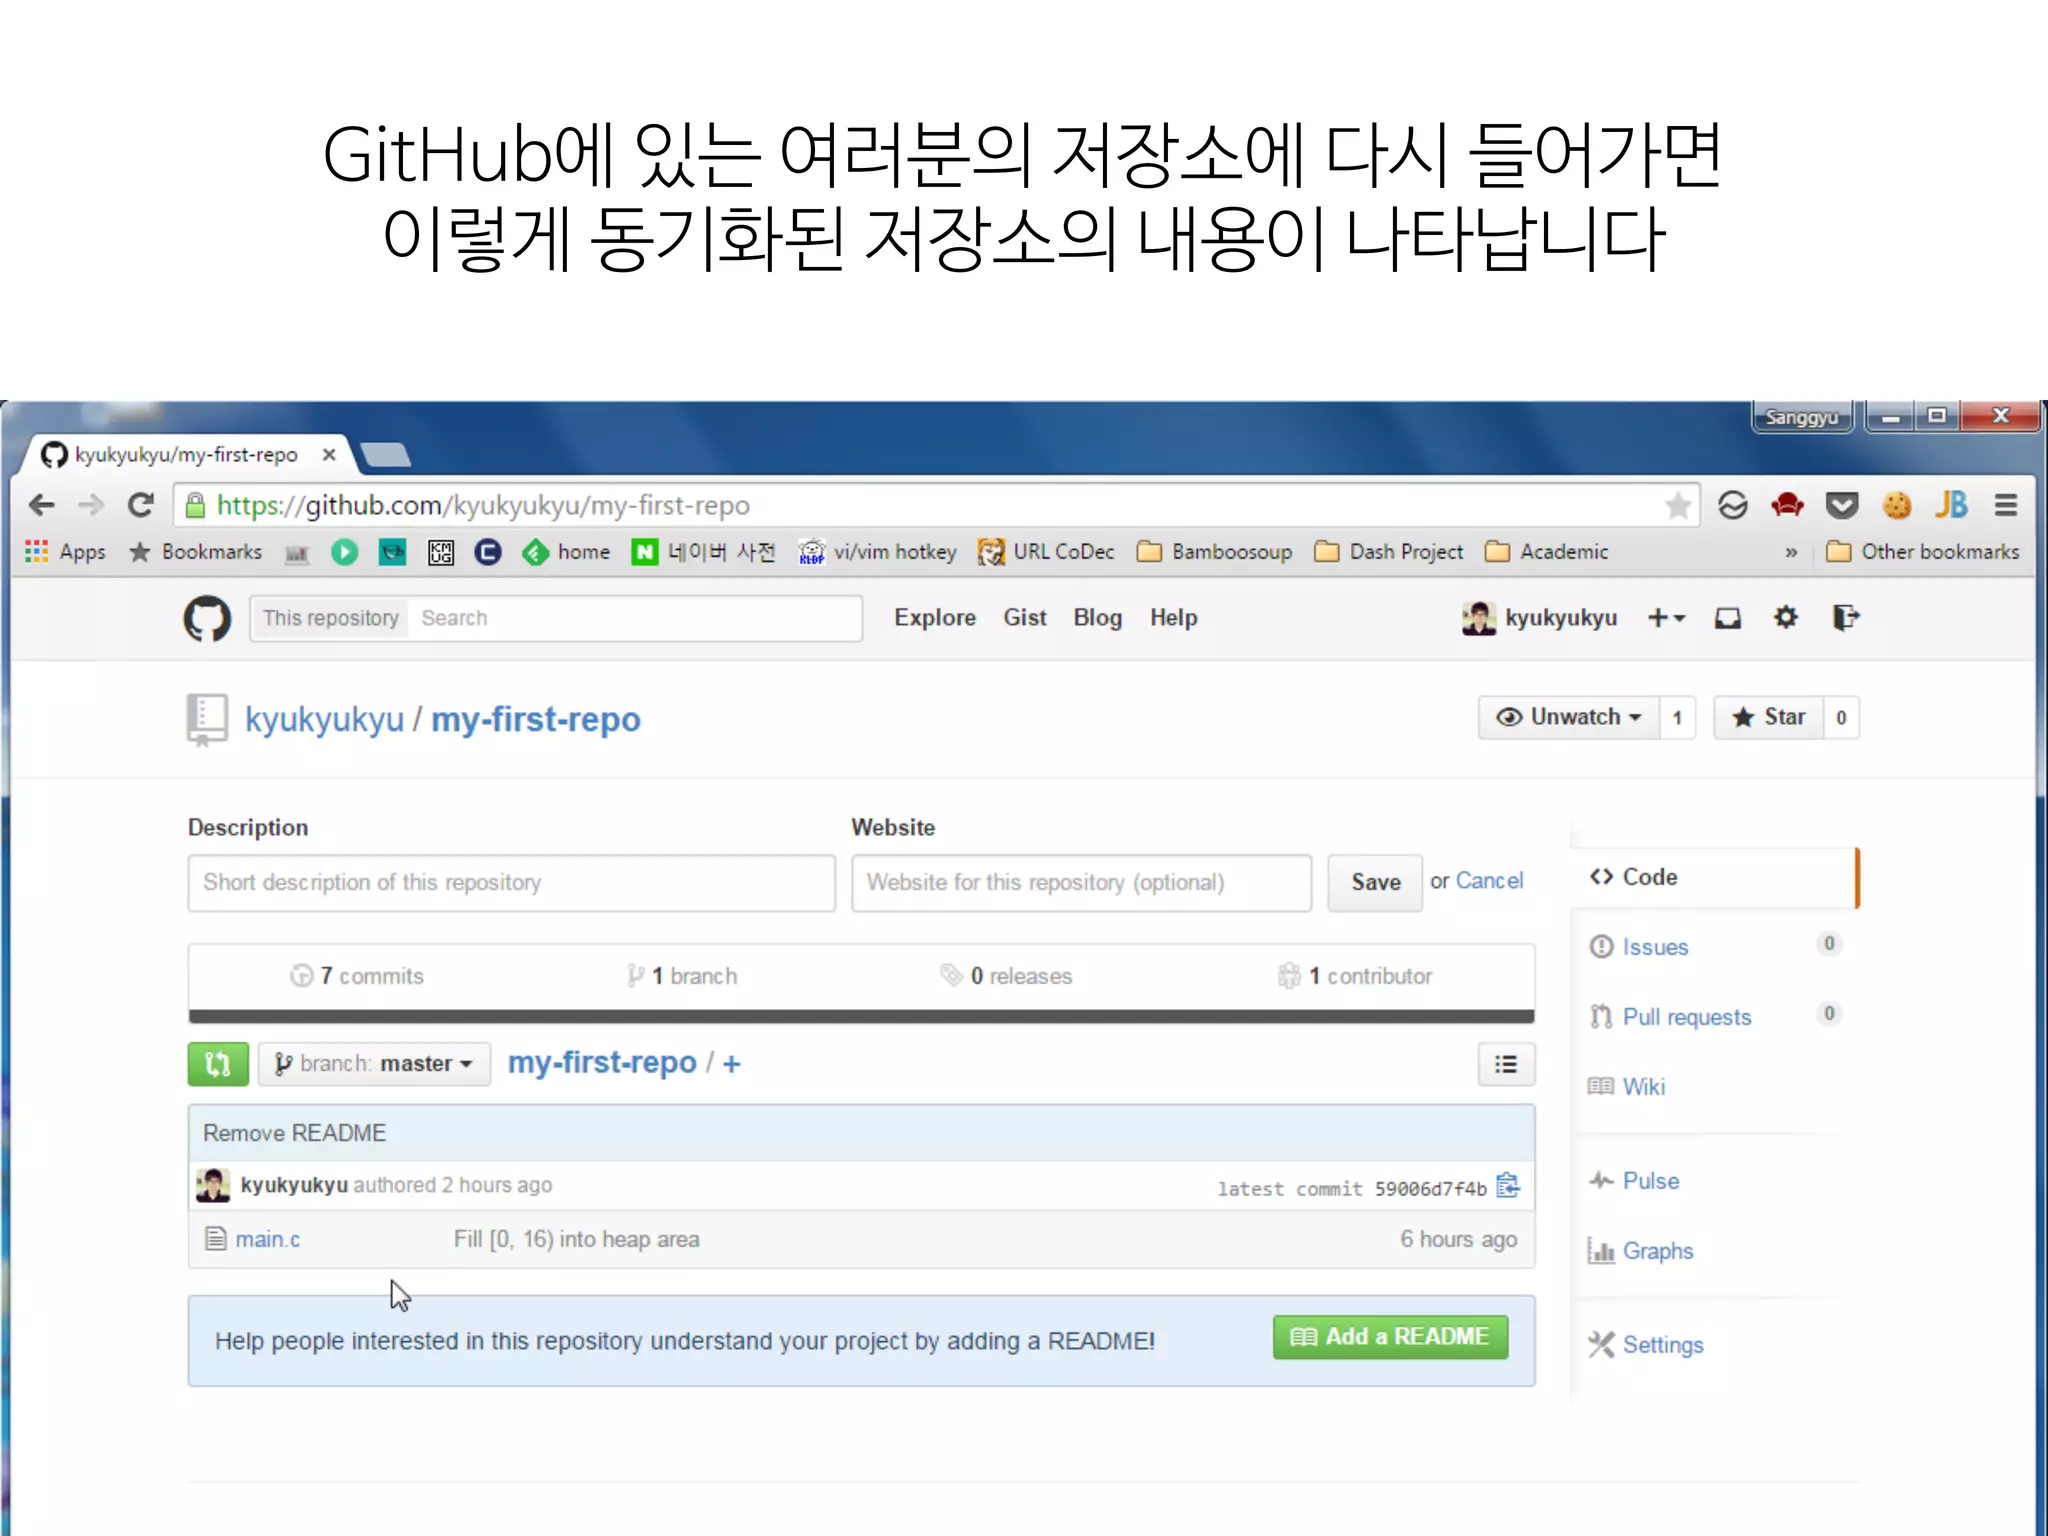Click the red armchair extension icon
This screenshot has width=2048, height=1536.
(1787, 506)
